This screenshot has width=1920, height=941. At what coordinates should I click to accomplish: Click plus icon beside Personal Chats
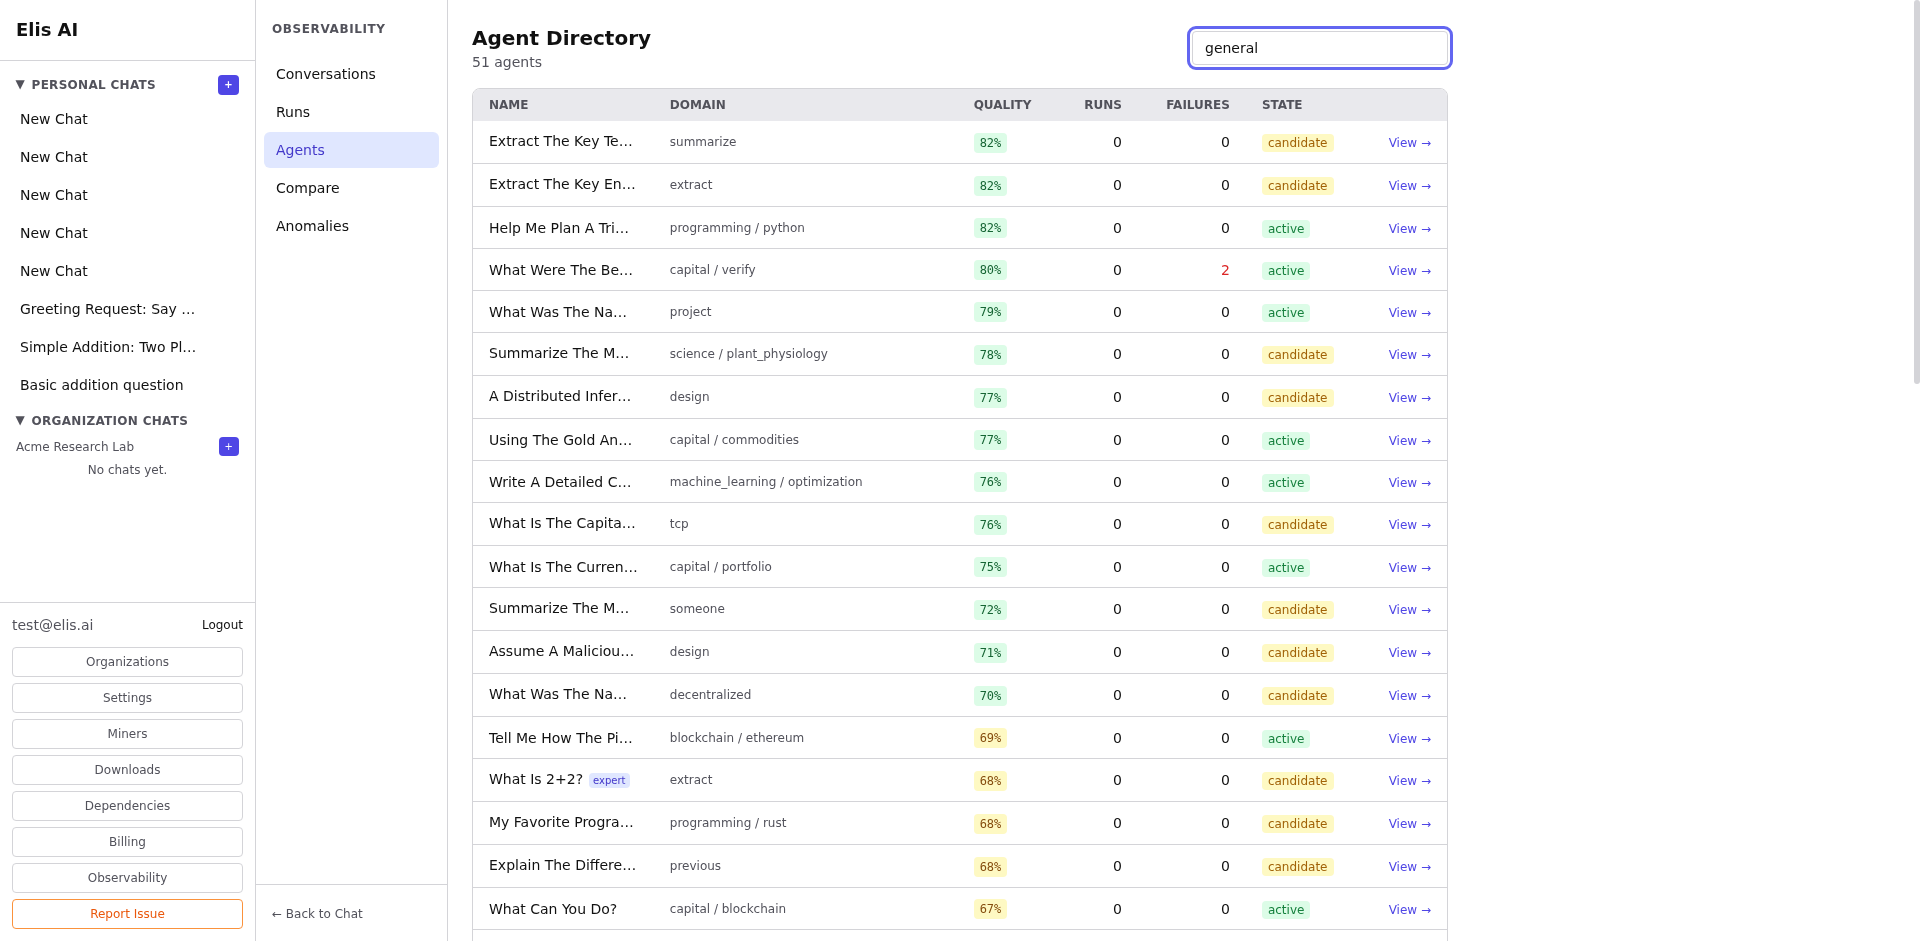(x=228, y=85)
